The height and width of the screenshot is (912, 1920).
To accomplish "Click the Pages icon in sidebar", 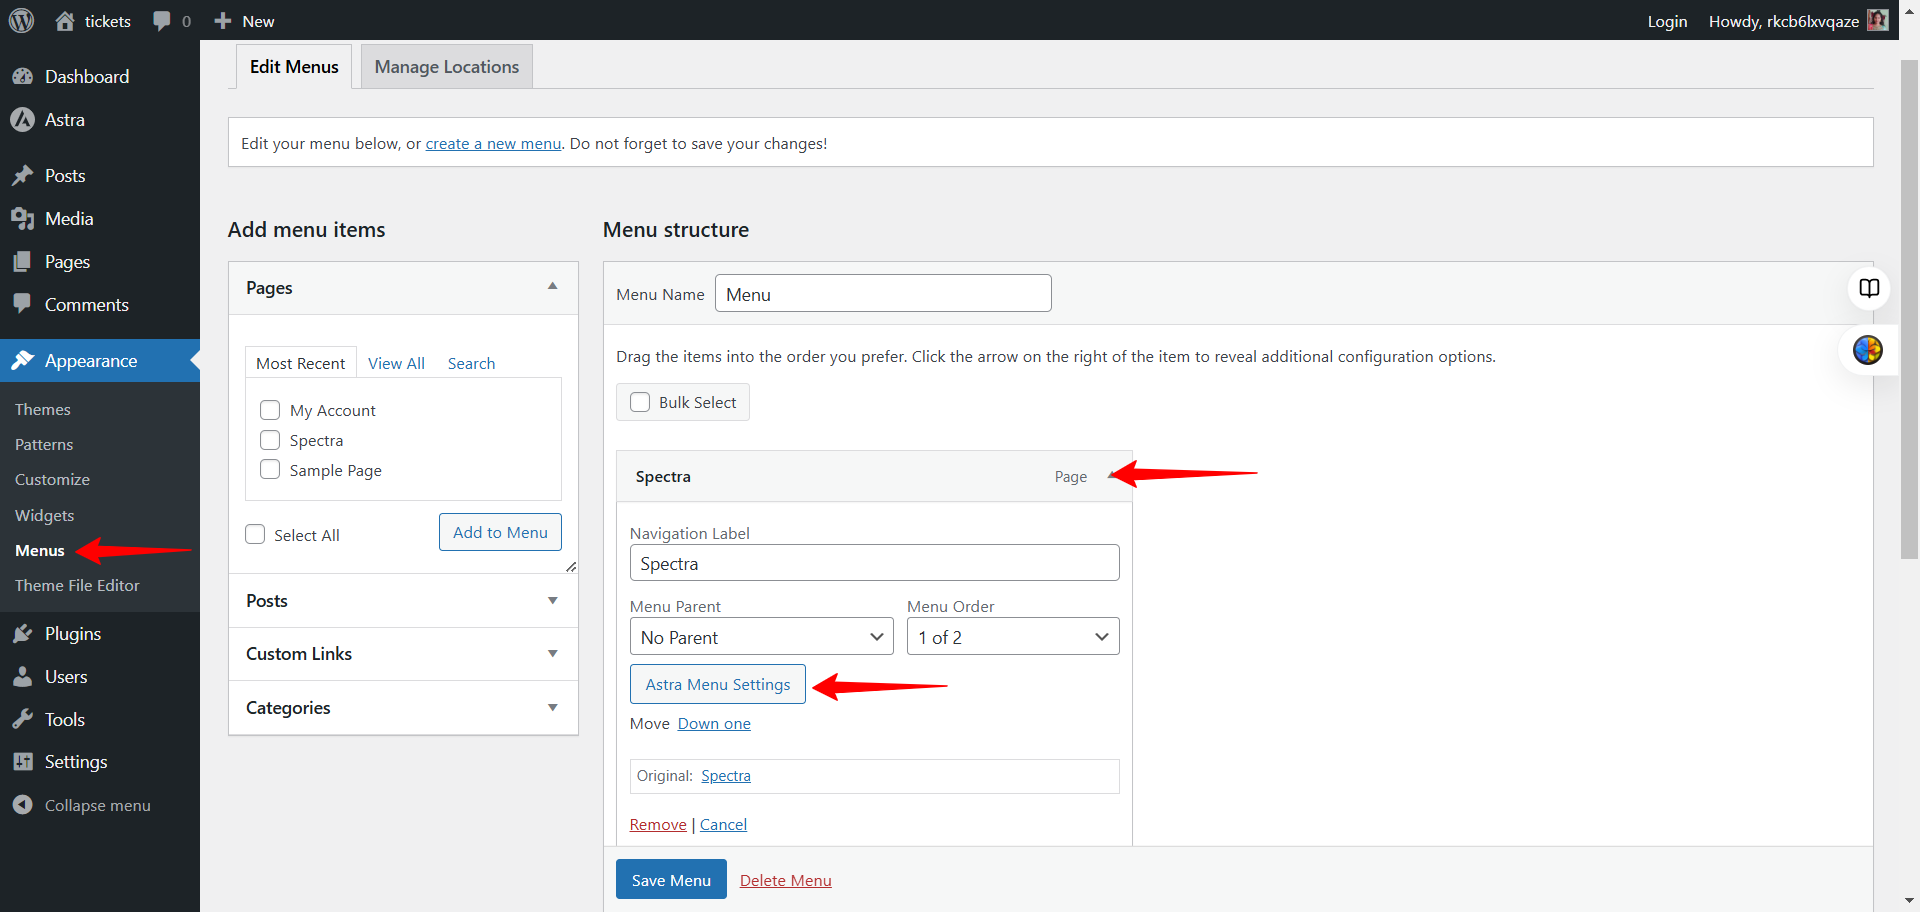I will pos(22,262).
